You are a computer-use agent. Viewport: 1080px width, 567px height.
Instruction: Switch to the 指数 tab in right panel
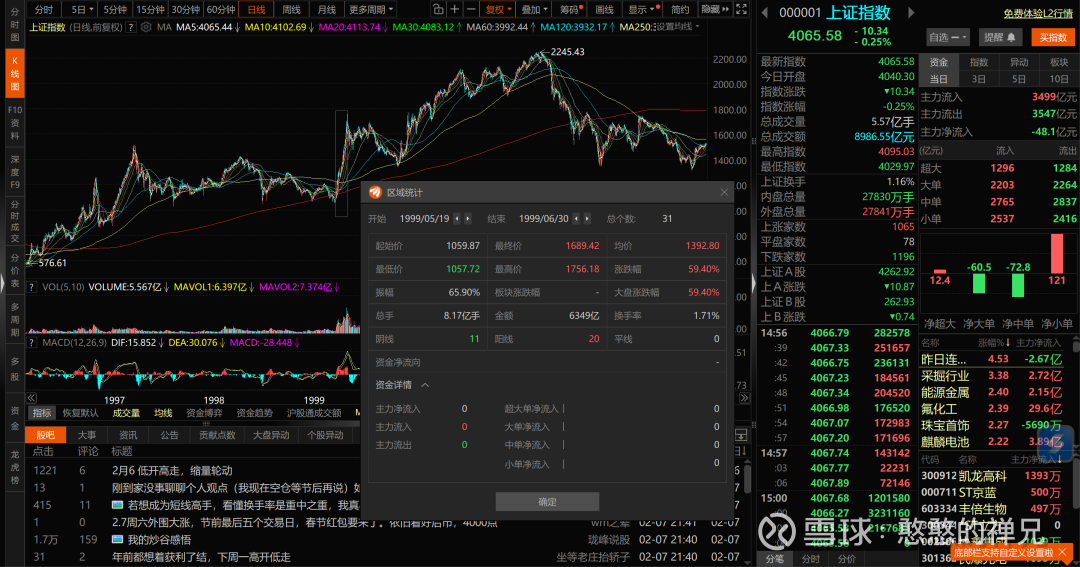(979, 62)
